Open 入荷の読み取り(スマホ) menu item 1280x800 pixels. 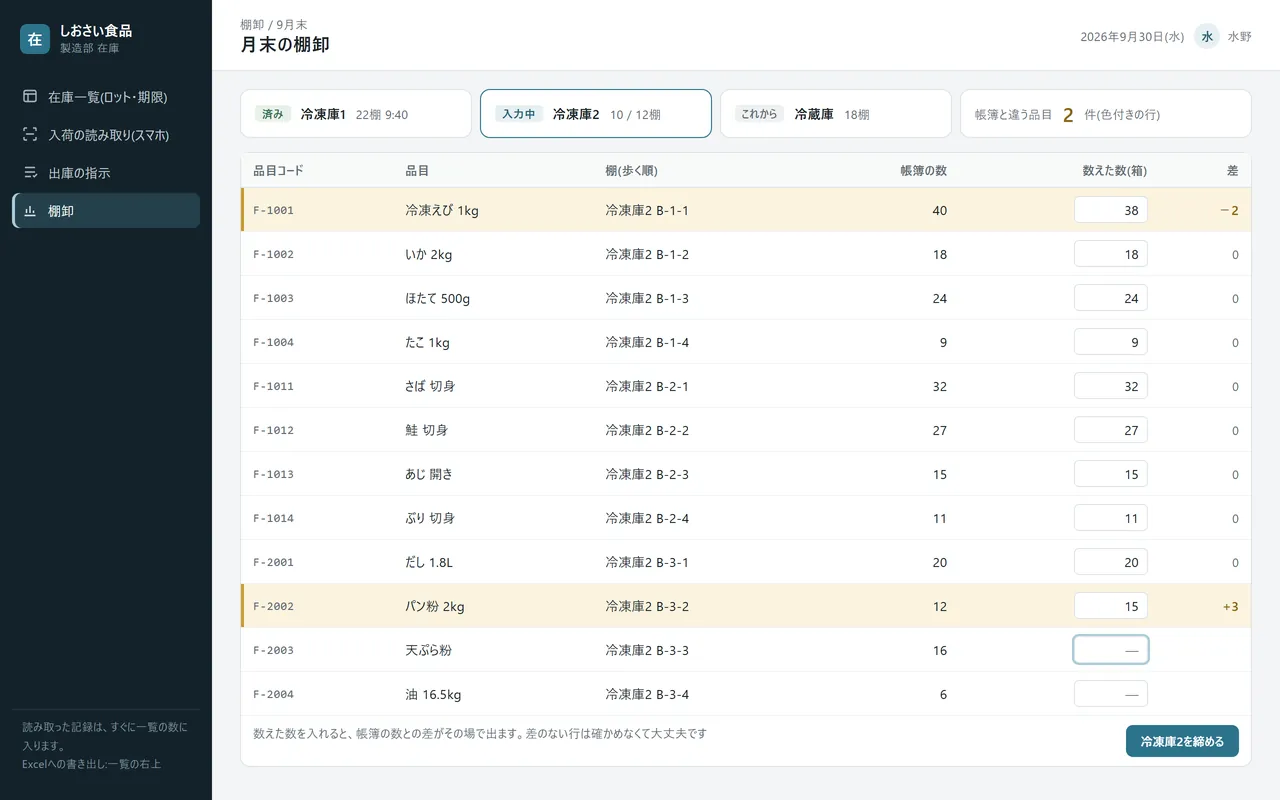(106, 135)
